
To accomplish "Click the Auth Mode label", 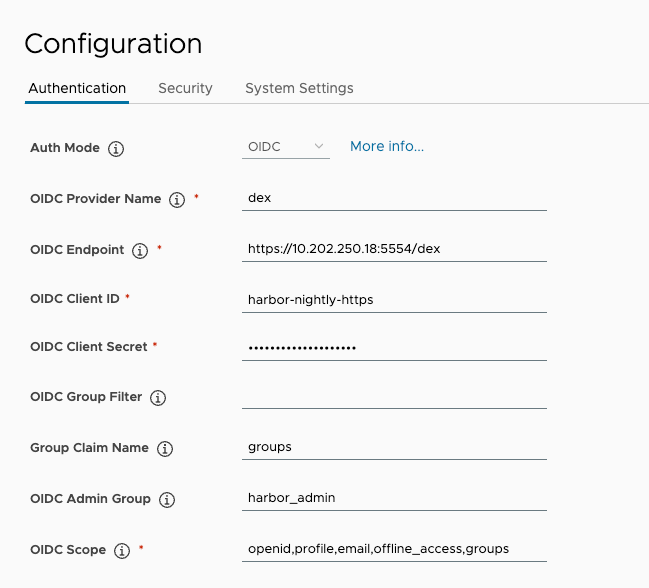I will (x=65, y=148).
